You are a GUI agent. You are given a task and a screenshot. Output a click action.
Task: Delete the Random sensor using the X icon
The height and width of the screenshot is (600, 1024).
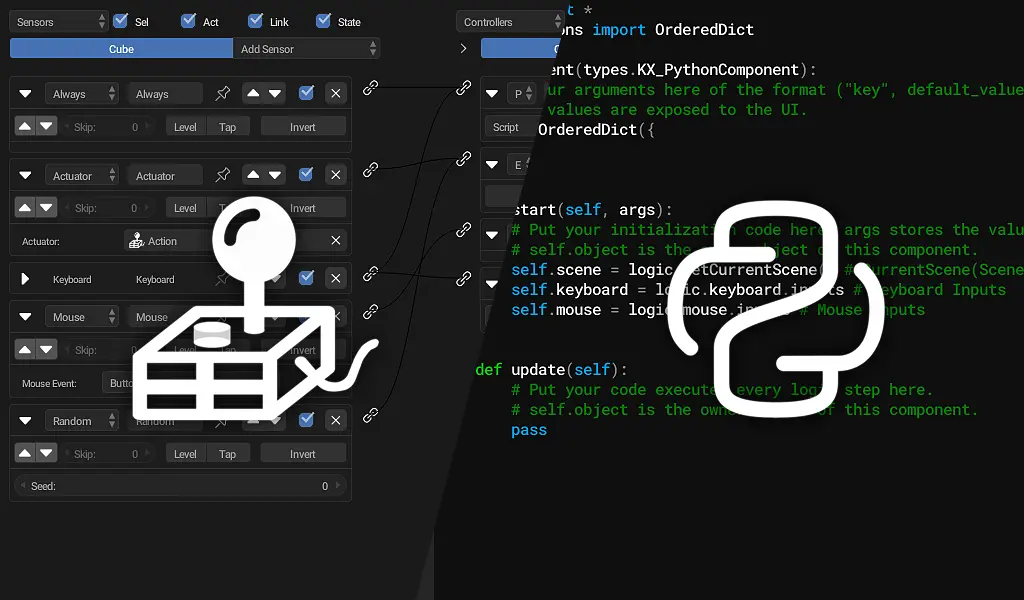[336, 420]
